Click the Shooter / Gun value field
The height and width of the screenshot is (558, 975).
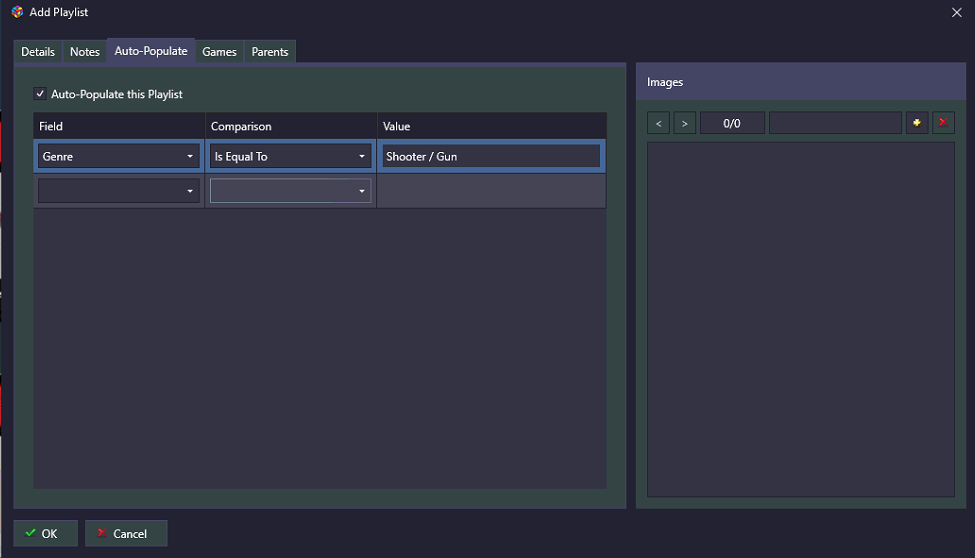pos(491,156)
